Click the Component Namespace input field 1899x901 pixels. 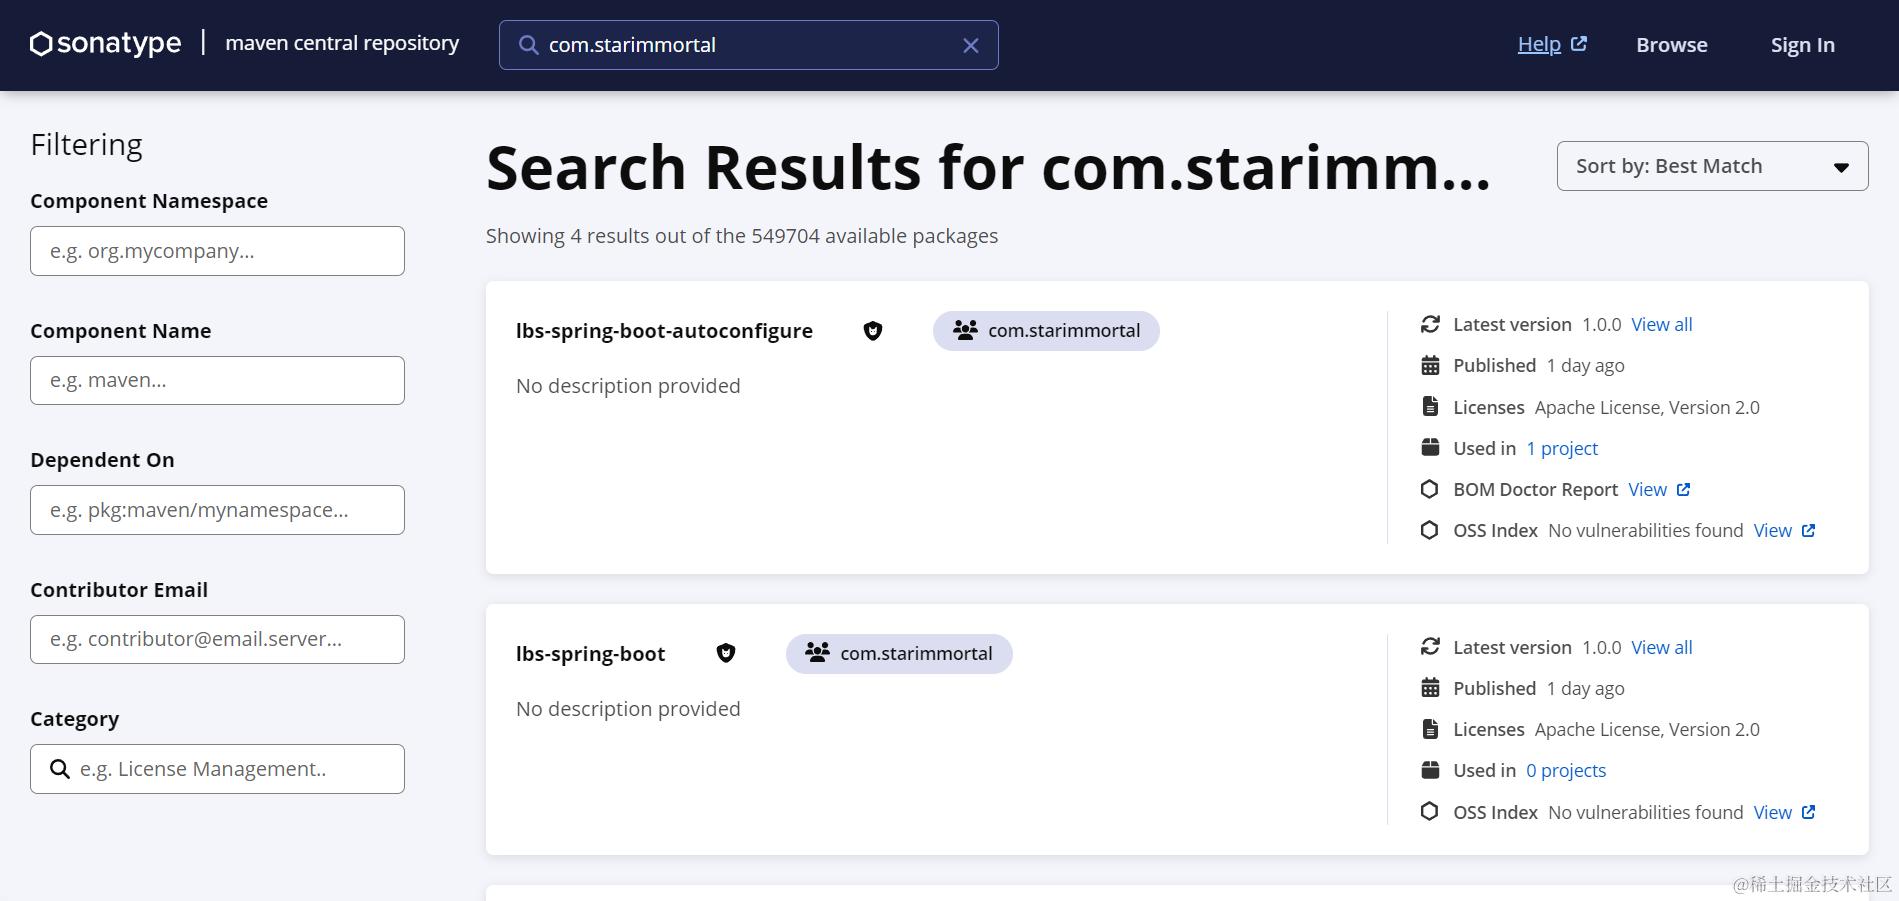click(217, 251)
